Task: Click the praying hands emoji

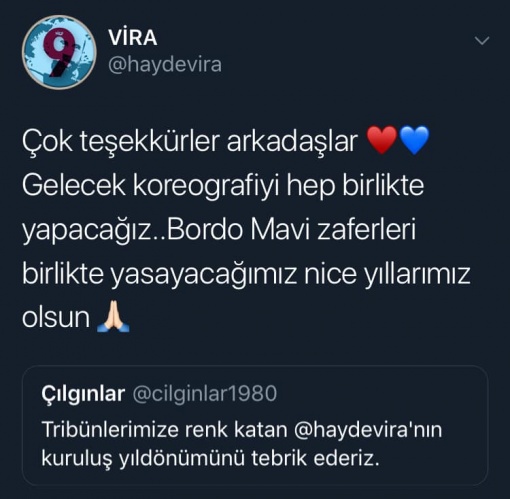Action: pos(113,316)
